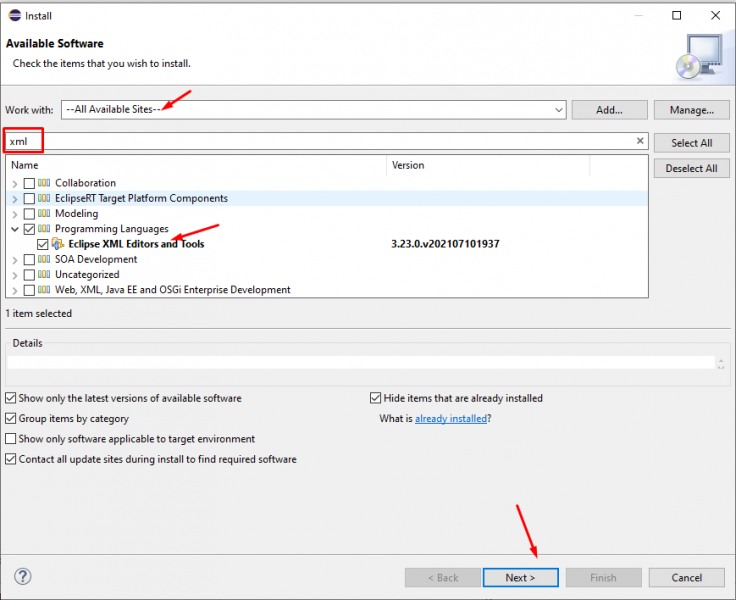Uncheck Eclipse XML Editors and Tools checkbox
Image resolution: width=736 pixels, height=600 pixels.
(x=43, y=244)
